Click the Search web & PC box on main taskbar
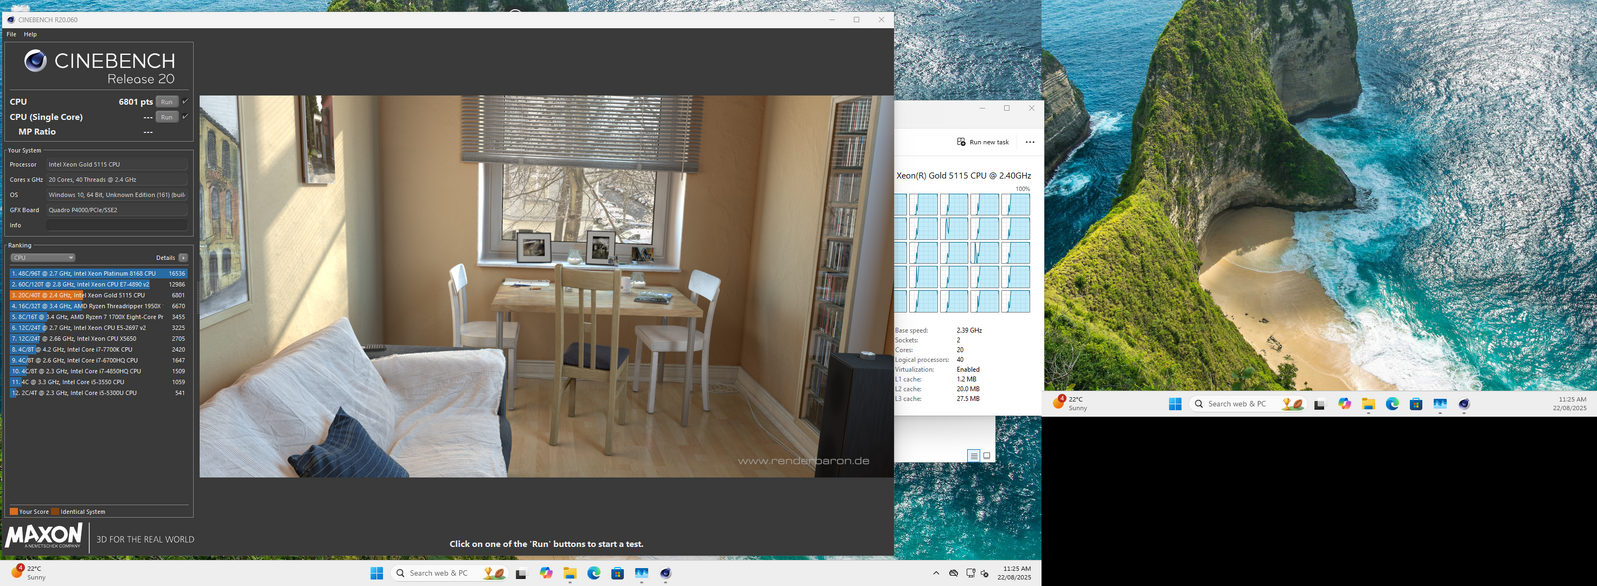This screenshot has height=586, width=1597. [449, 573]
